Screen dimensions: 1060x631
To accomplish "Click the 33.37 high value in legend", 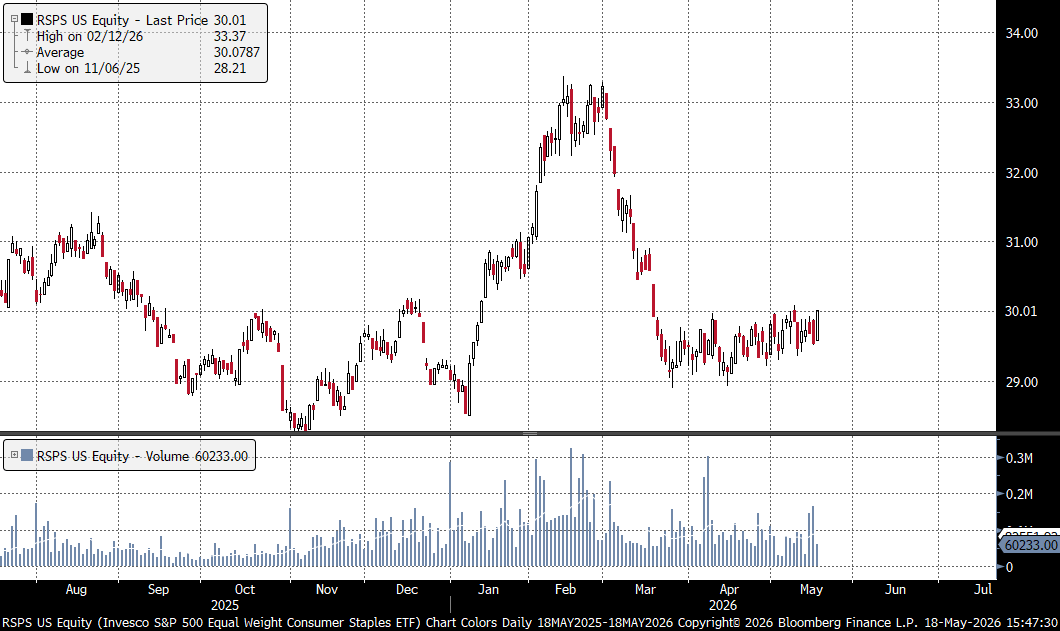I will tap(230, 37).
